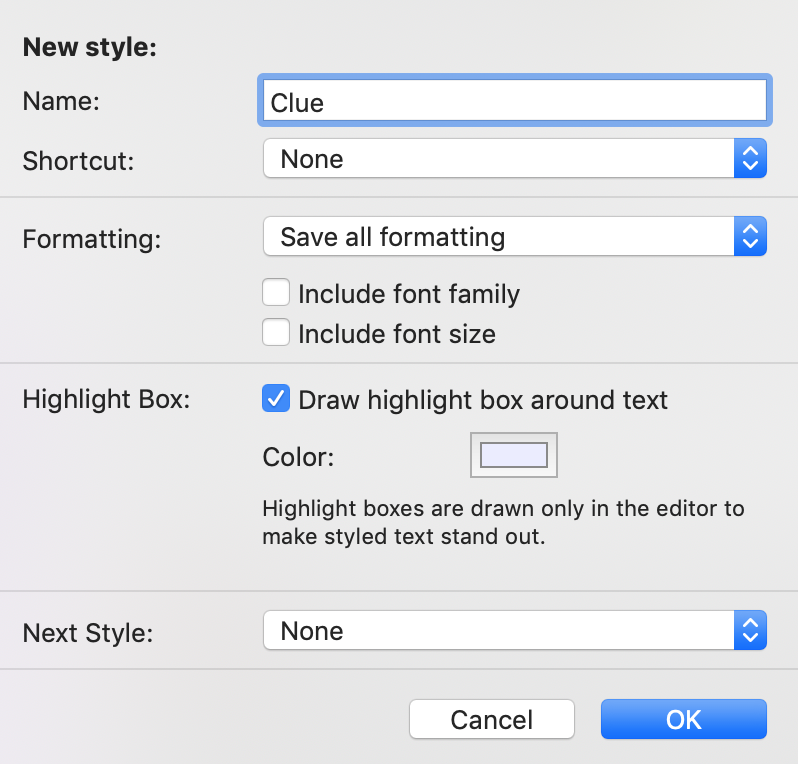
Task: Open the "Save all formatting" dropdown
Action: tap(515, 236)
